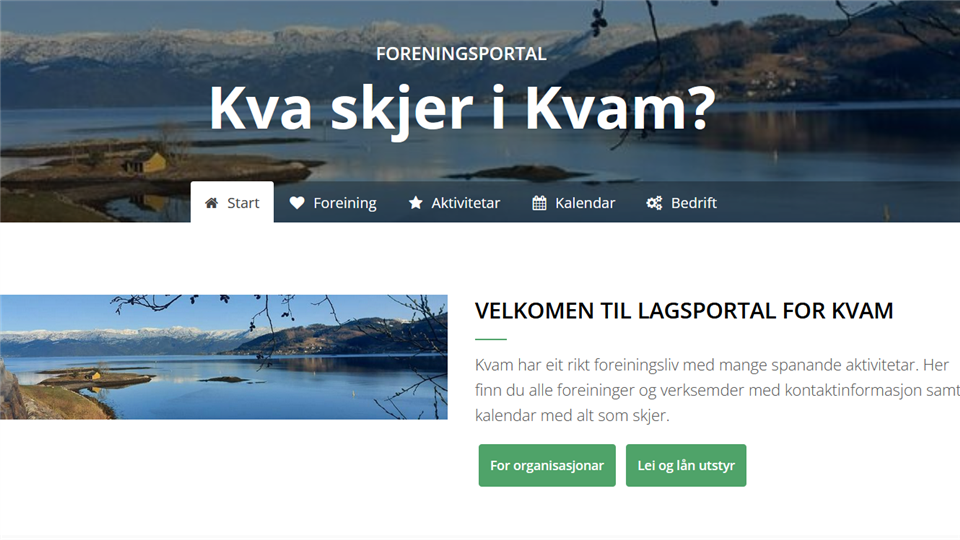Click the Kva skjer i Kvam? heading

pos(462,108)
